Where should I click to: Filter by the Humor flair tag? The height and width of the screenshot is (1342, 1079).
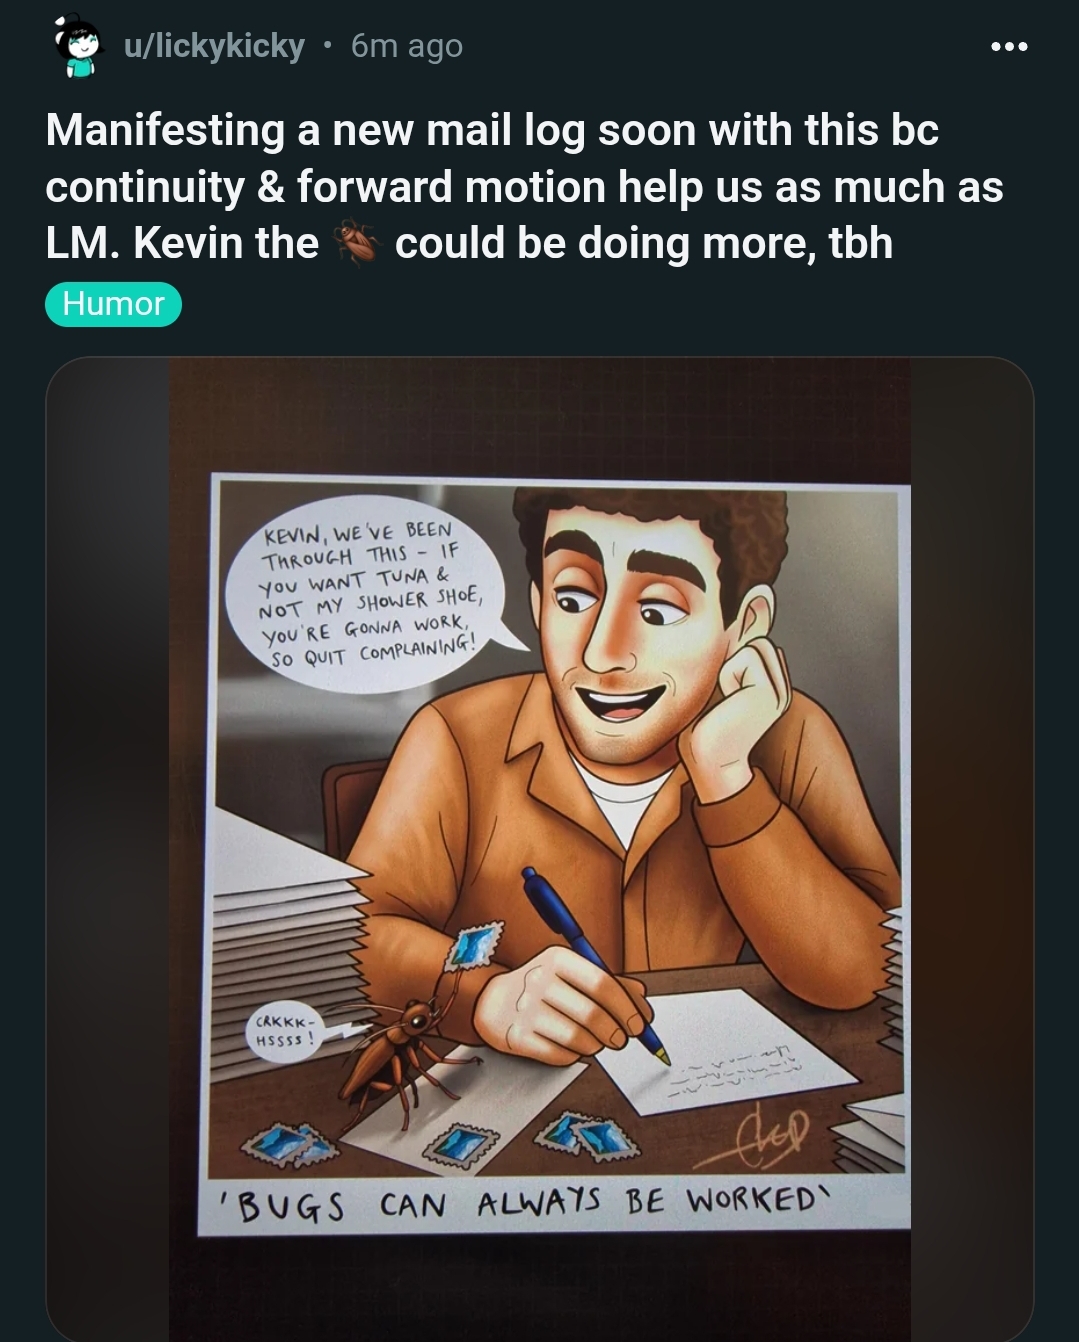coord(113,304)
